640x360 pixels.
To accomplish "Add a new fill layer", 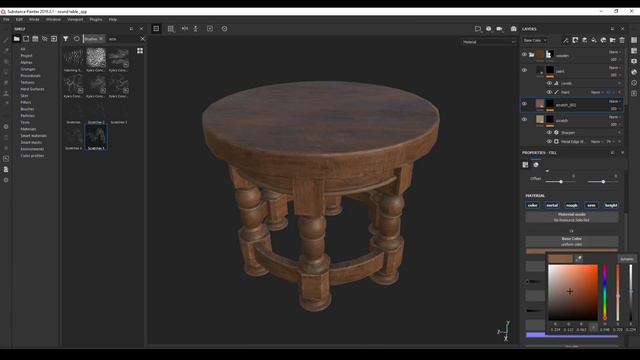I will tap(594, 40).
